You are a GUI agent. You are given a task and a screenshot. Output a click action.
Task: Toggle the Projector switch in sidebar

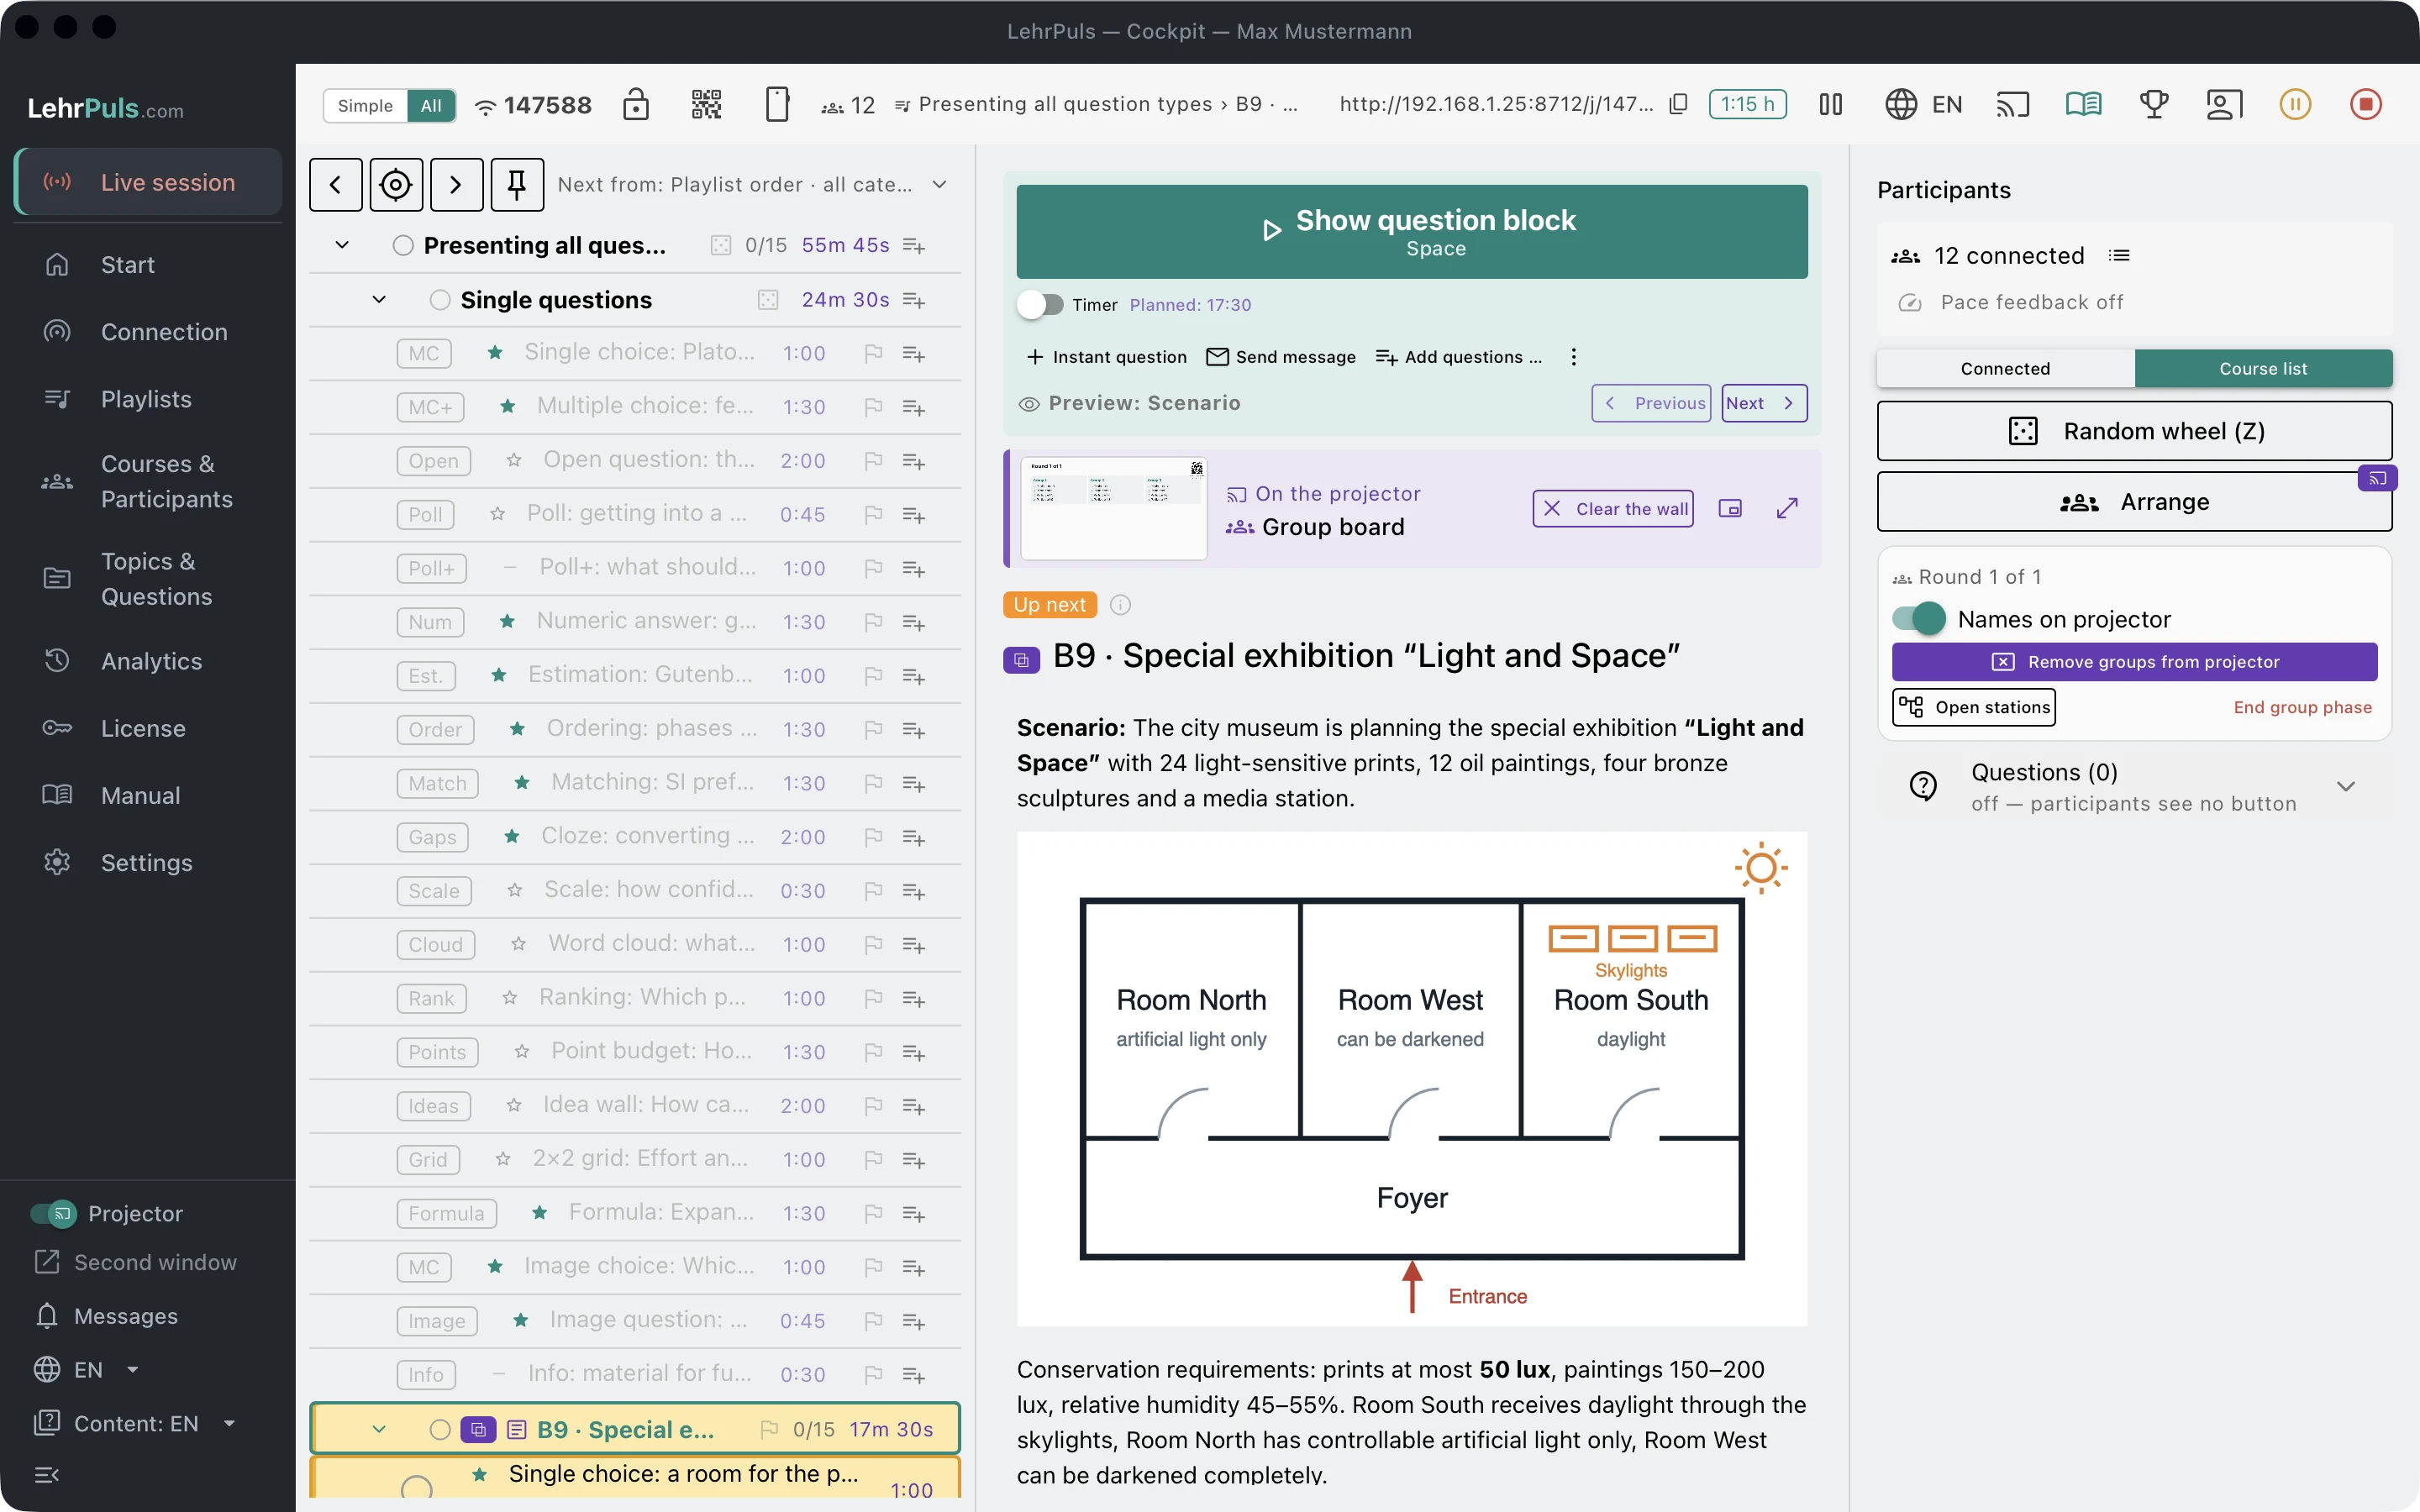click(x=53, y=1214)
